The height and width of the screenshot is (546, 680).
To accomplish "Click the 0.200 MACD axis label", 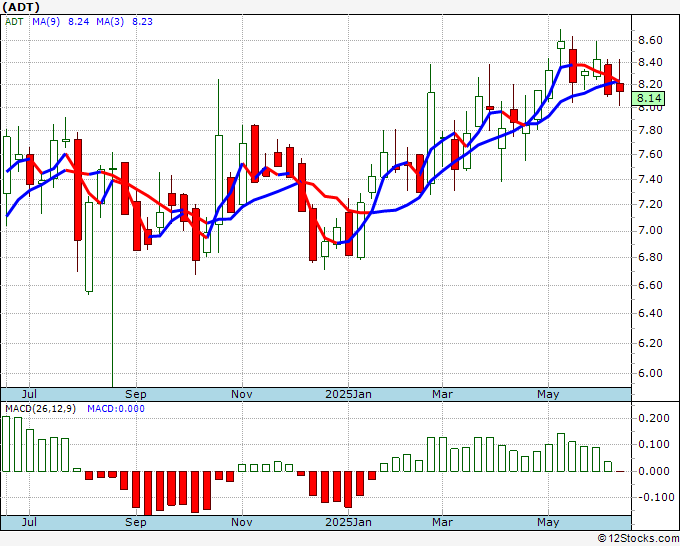I will 654,418.
